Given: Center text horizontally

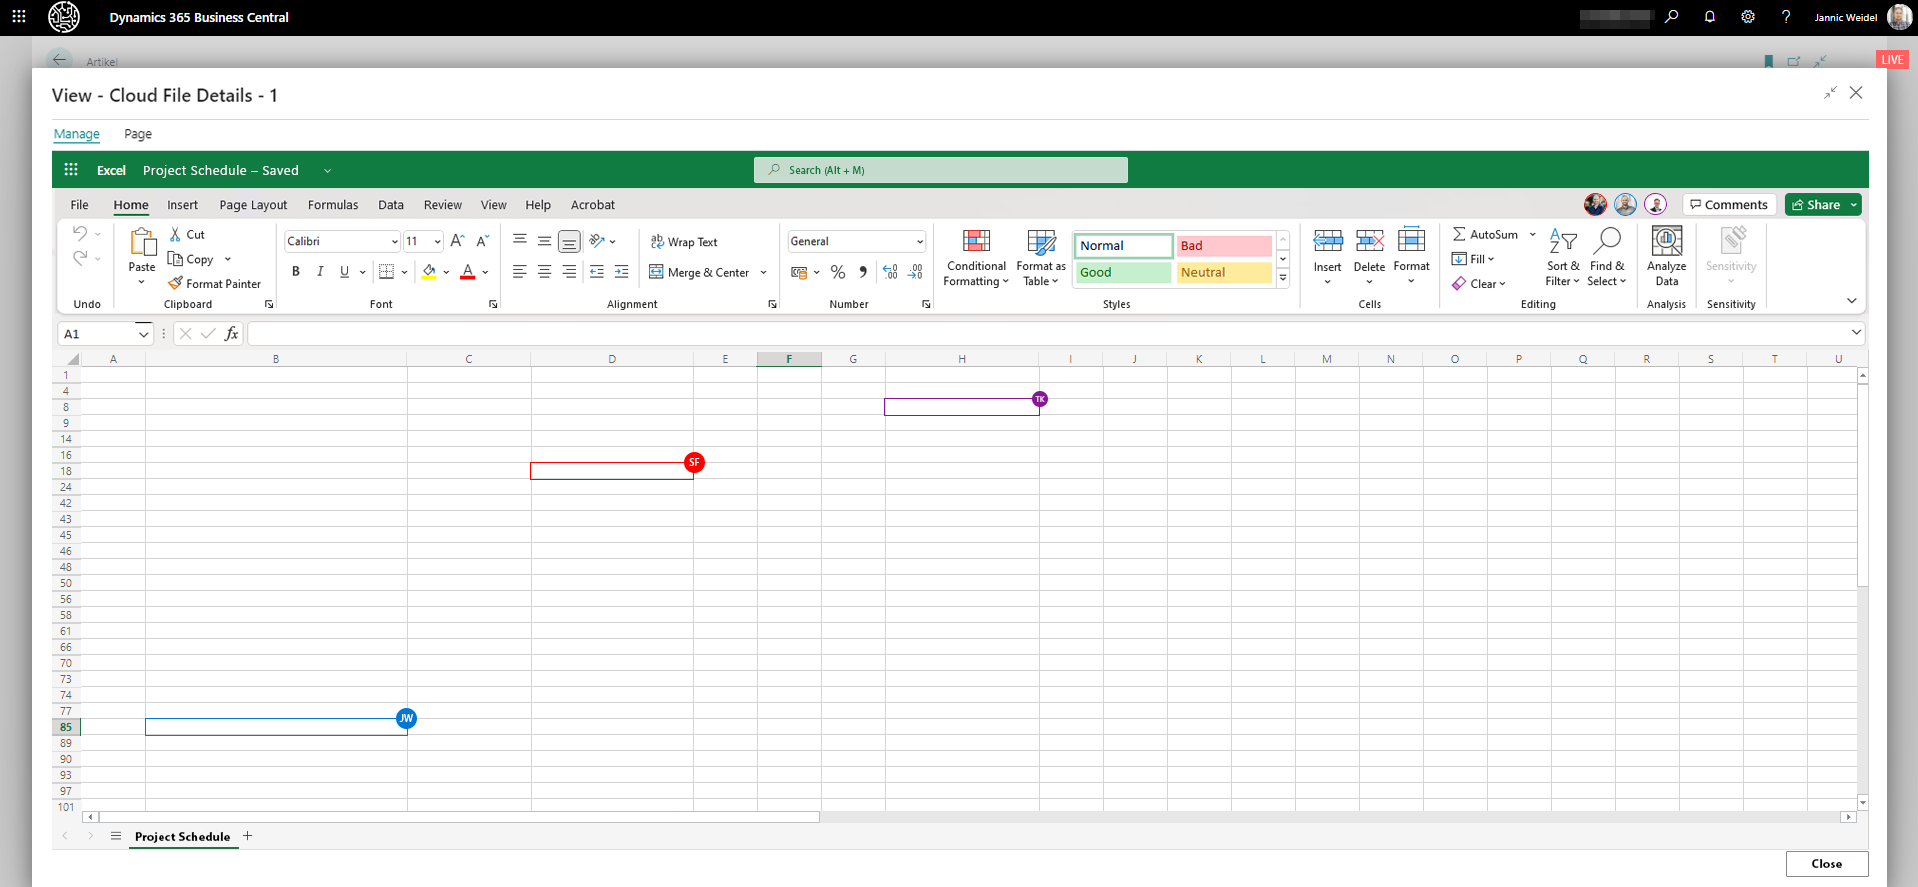Looking at the screenshot, I should coord(544,271).
